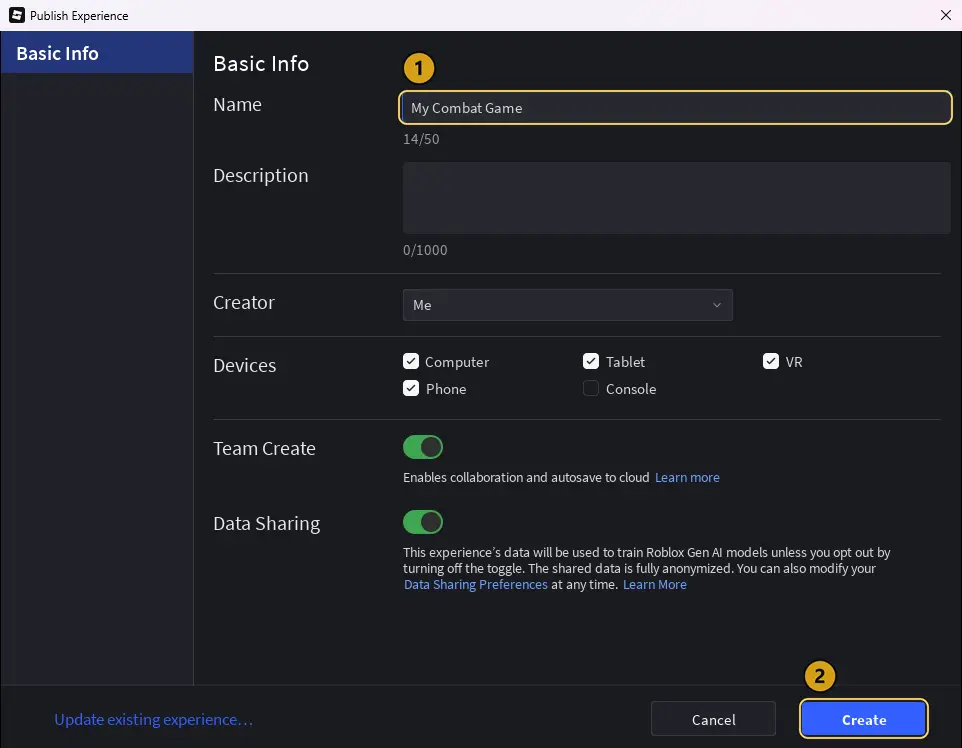Turn off the Data Sharing toggle
Image resolution: width=962 pixels, height=748 pixels.
(x=423, y=522)
